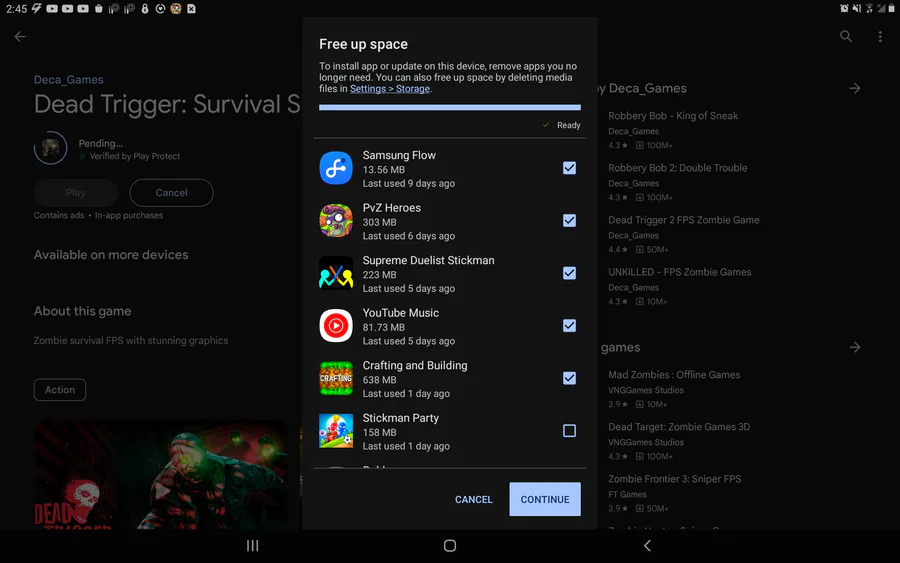The width and height of the screenshot is (900, 563).
Task: Open Zombie Frontier 3: Sniper FPS
Action: click(x=674, y=479)
